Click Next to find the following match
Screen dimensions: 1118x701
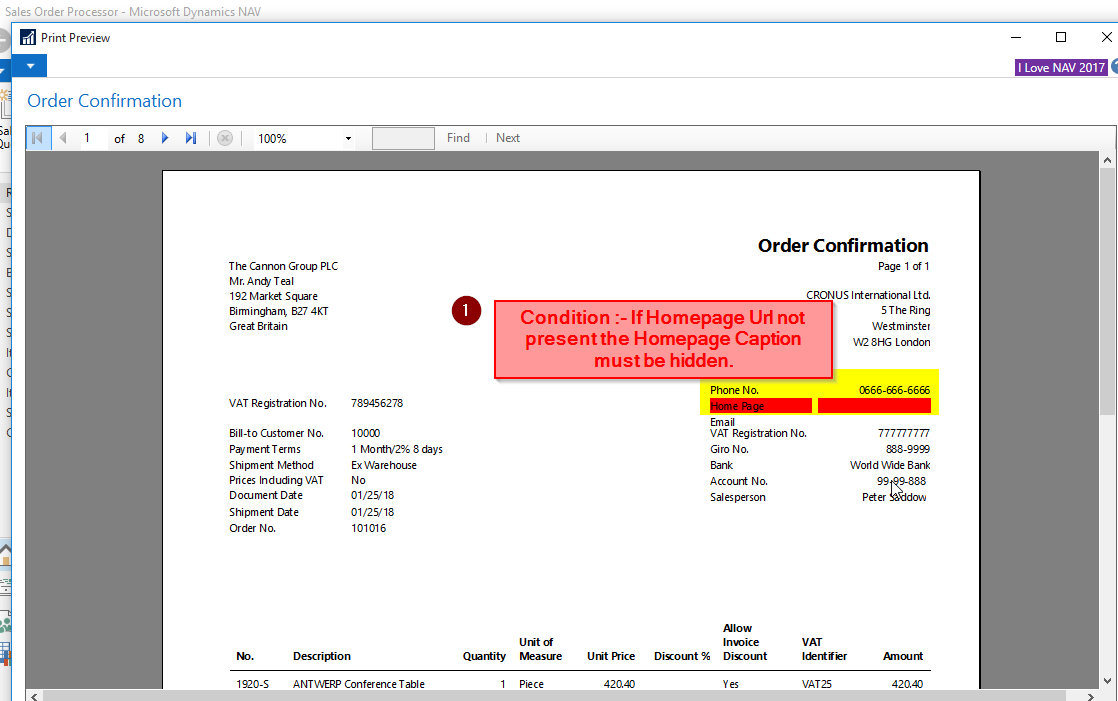point(506,137)
